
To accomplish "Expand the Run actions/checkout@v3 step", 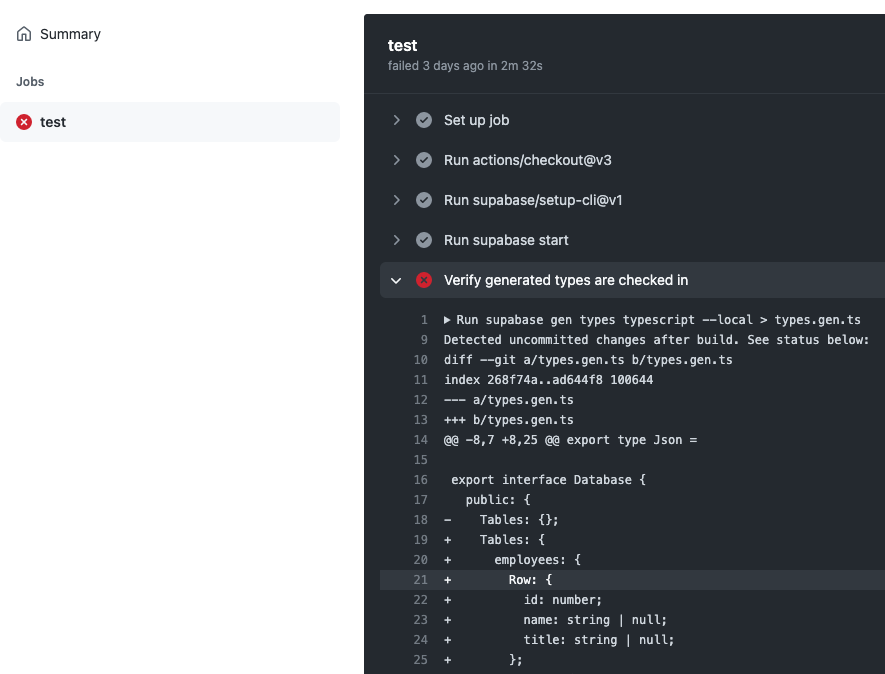I will tap(396, 160).
